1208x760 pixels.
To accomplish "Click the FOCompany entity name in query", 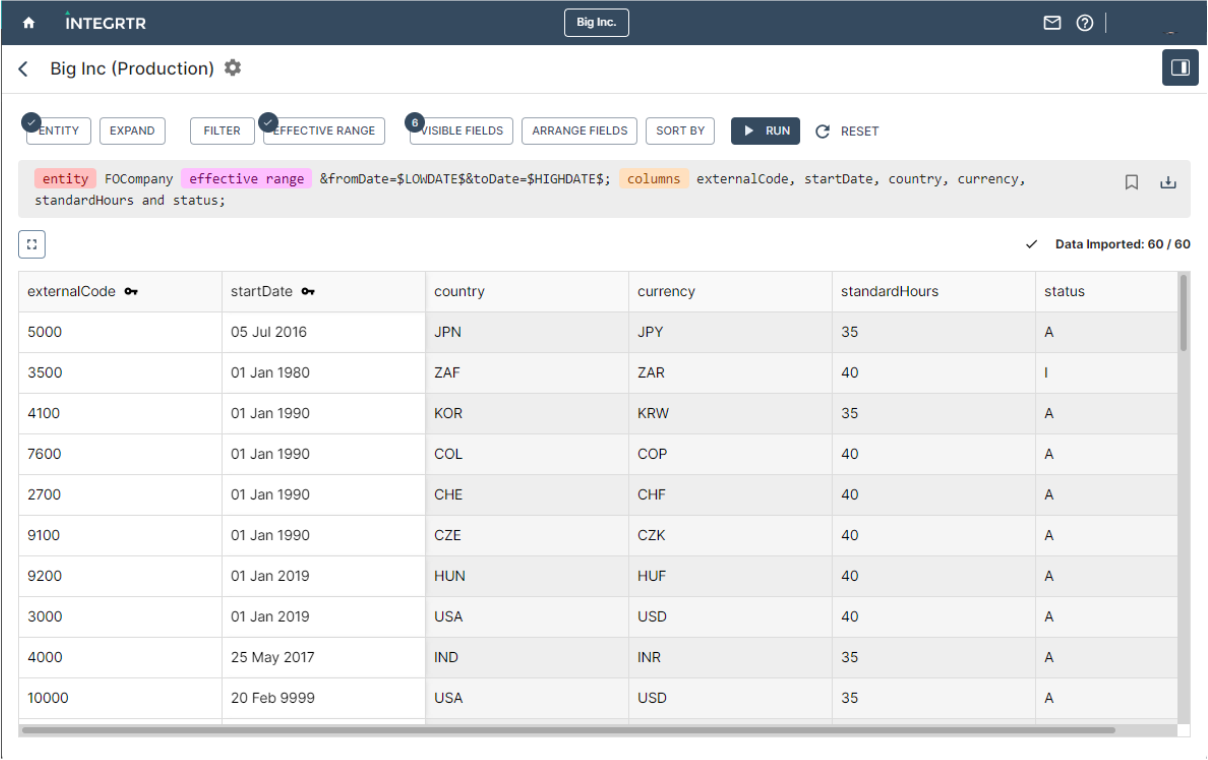I will (139, 179).
